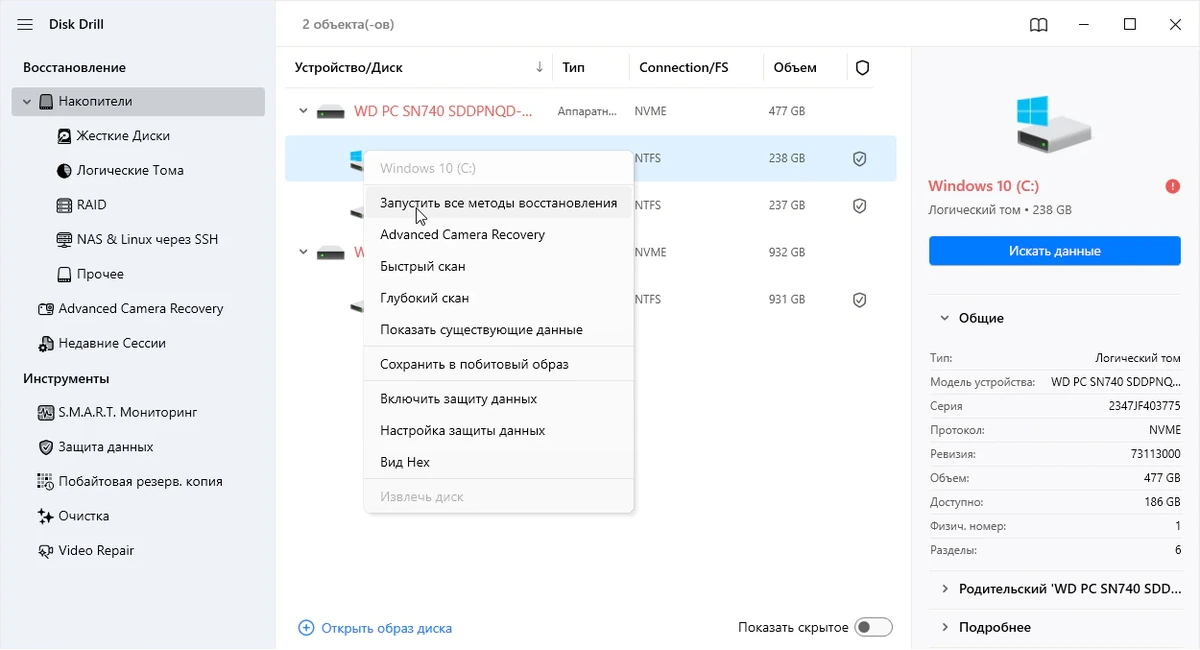Click NAS & Linux через SSH icon

65,240
